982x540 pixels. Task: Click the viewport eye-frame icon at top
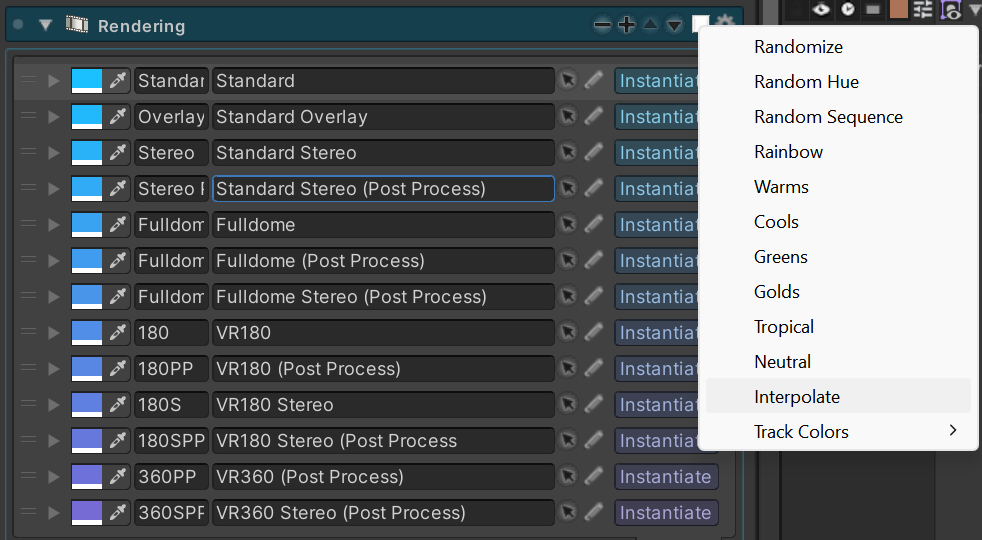(x=951, y=10)
